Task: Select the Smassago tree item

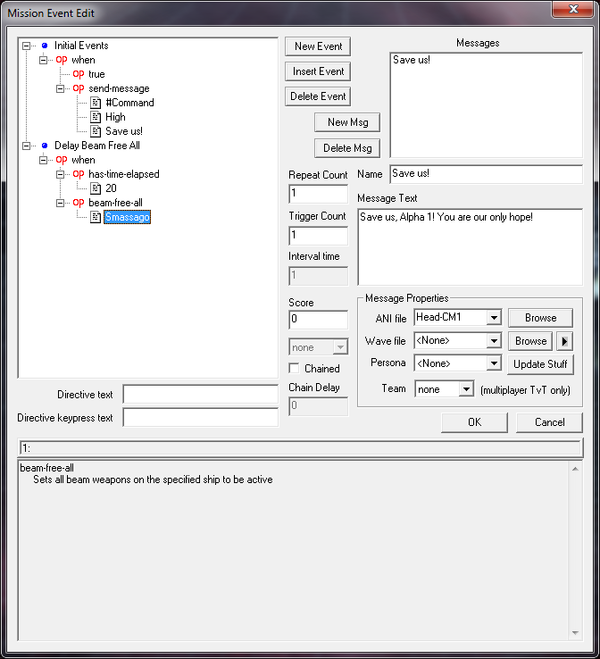Action: coord(127,217)
